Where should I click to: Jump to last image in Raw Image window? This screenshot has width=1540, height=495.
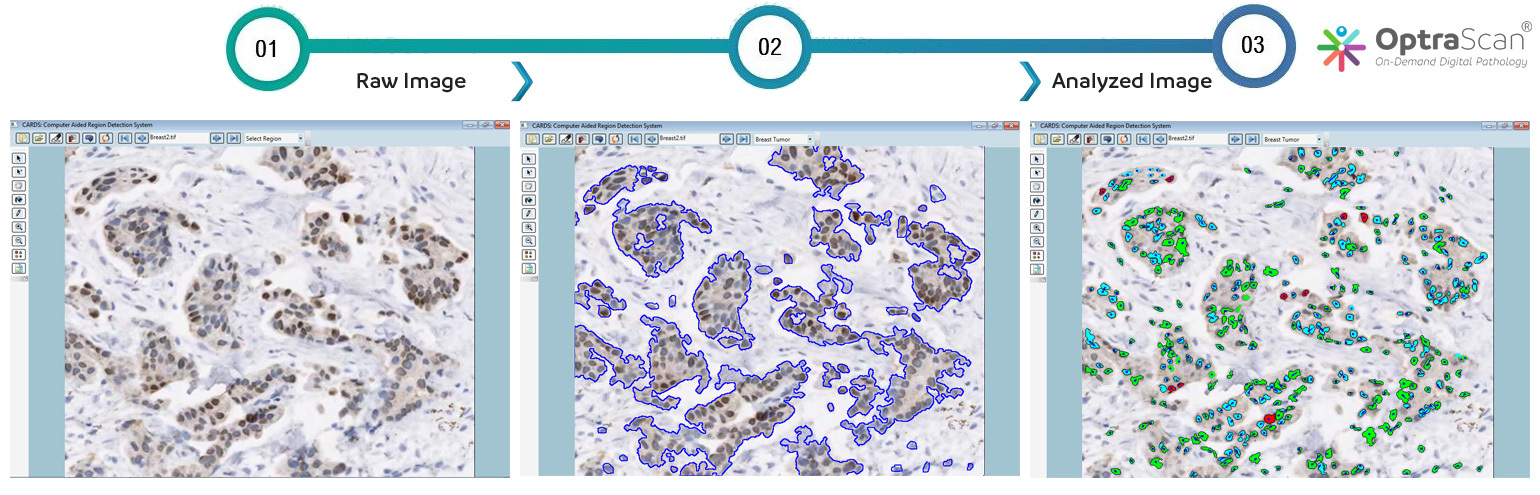(x=233, y=138)
